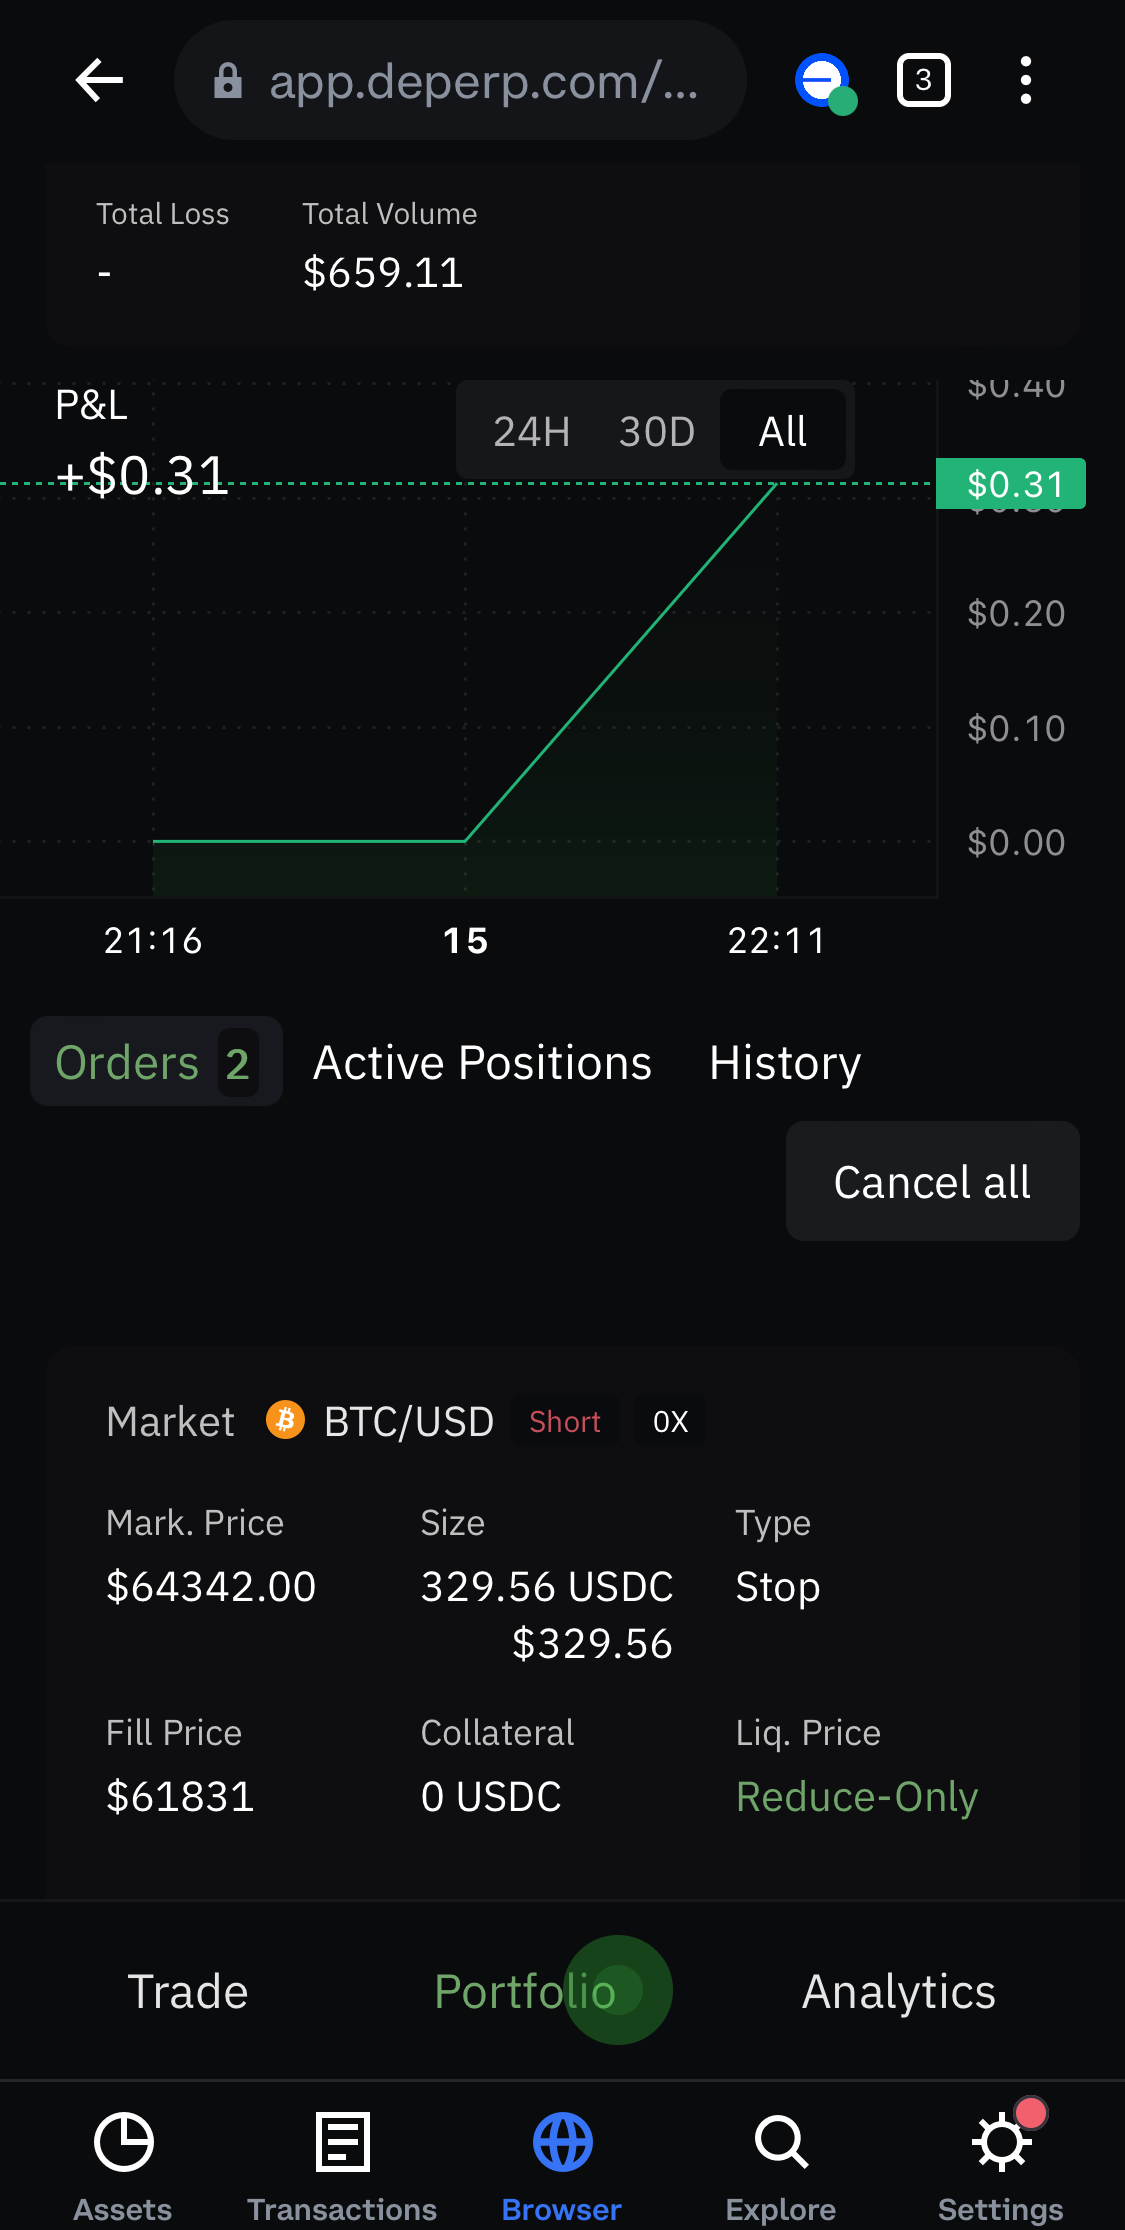
Task: Cancel all open orders
Action: 932,1181
